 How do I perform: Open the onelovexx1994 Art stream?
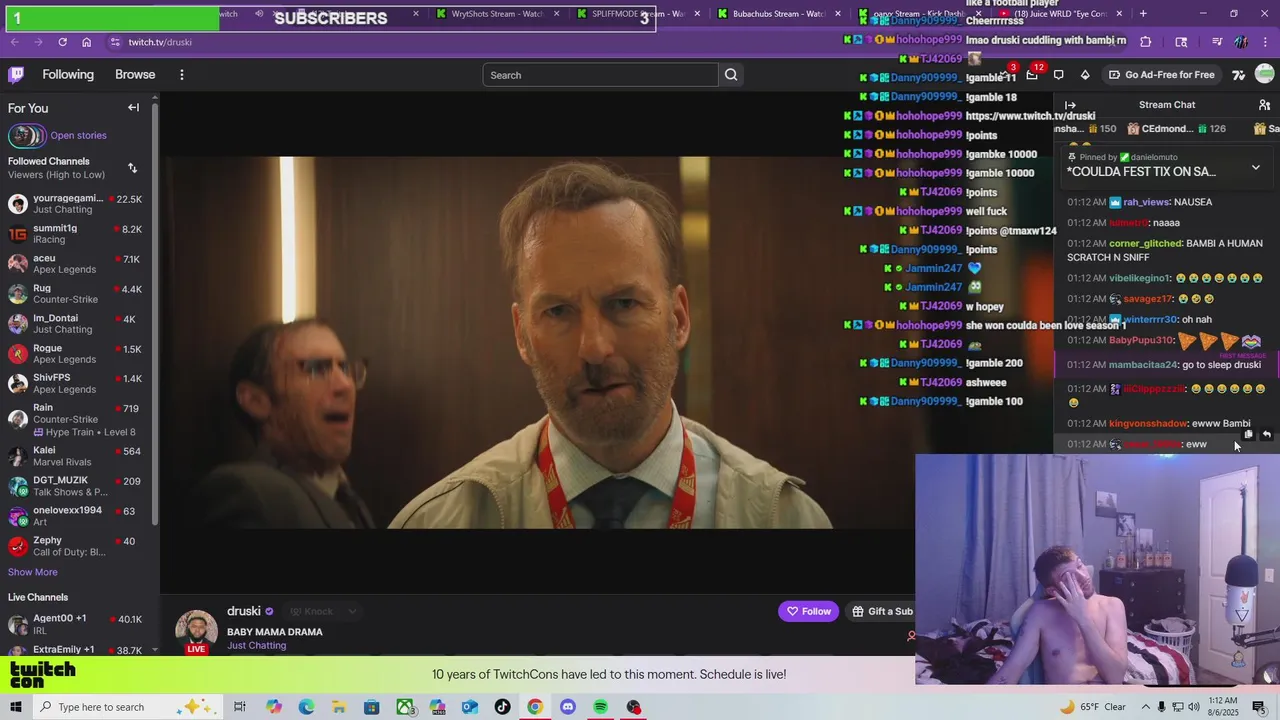pos(77,516)
